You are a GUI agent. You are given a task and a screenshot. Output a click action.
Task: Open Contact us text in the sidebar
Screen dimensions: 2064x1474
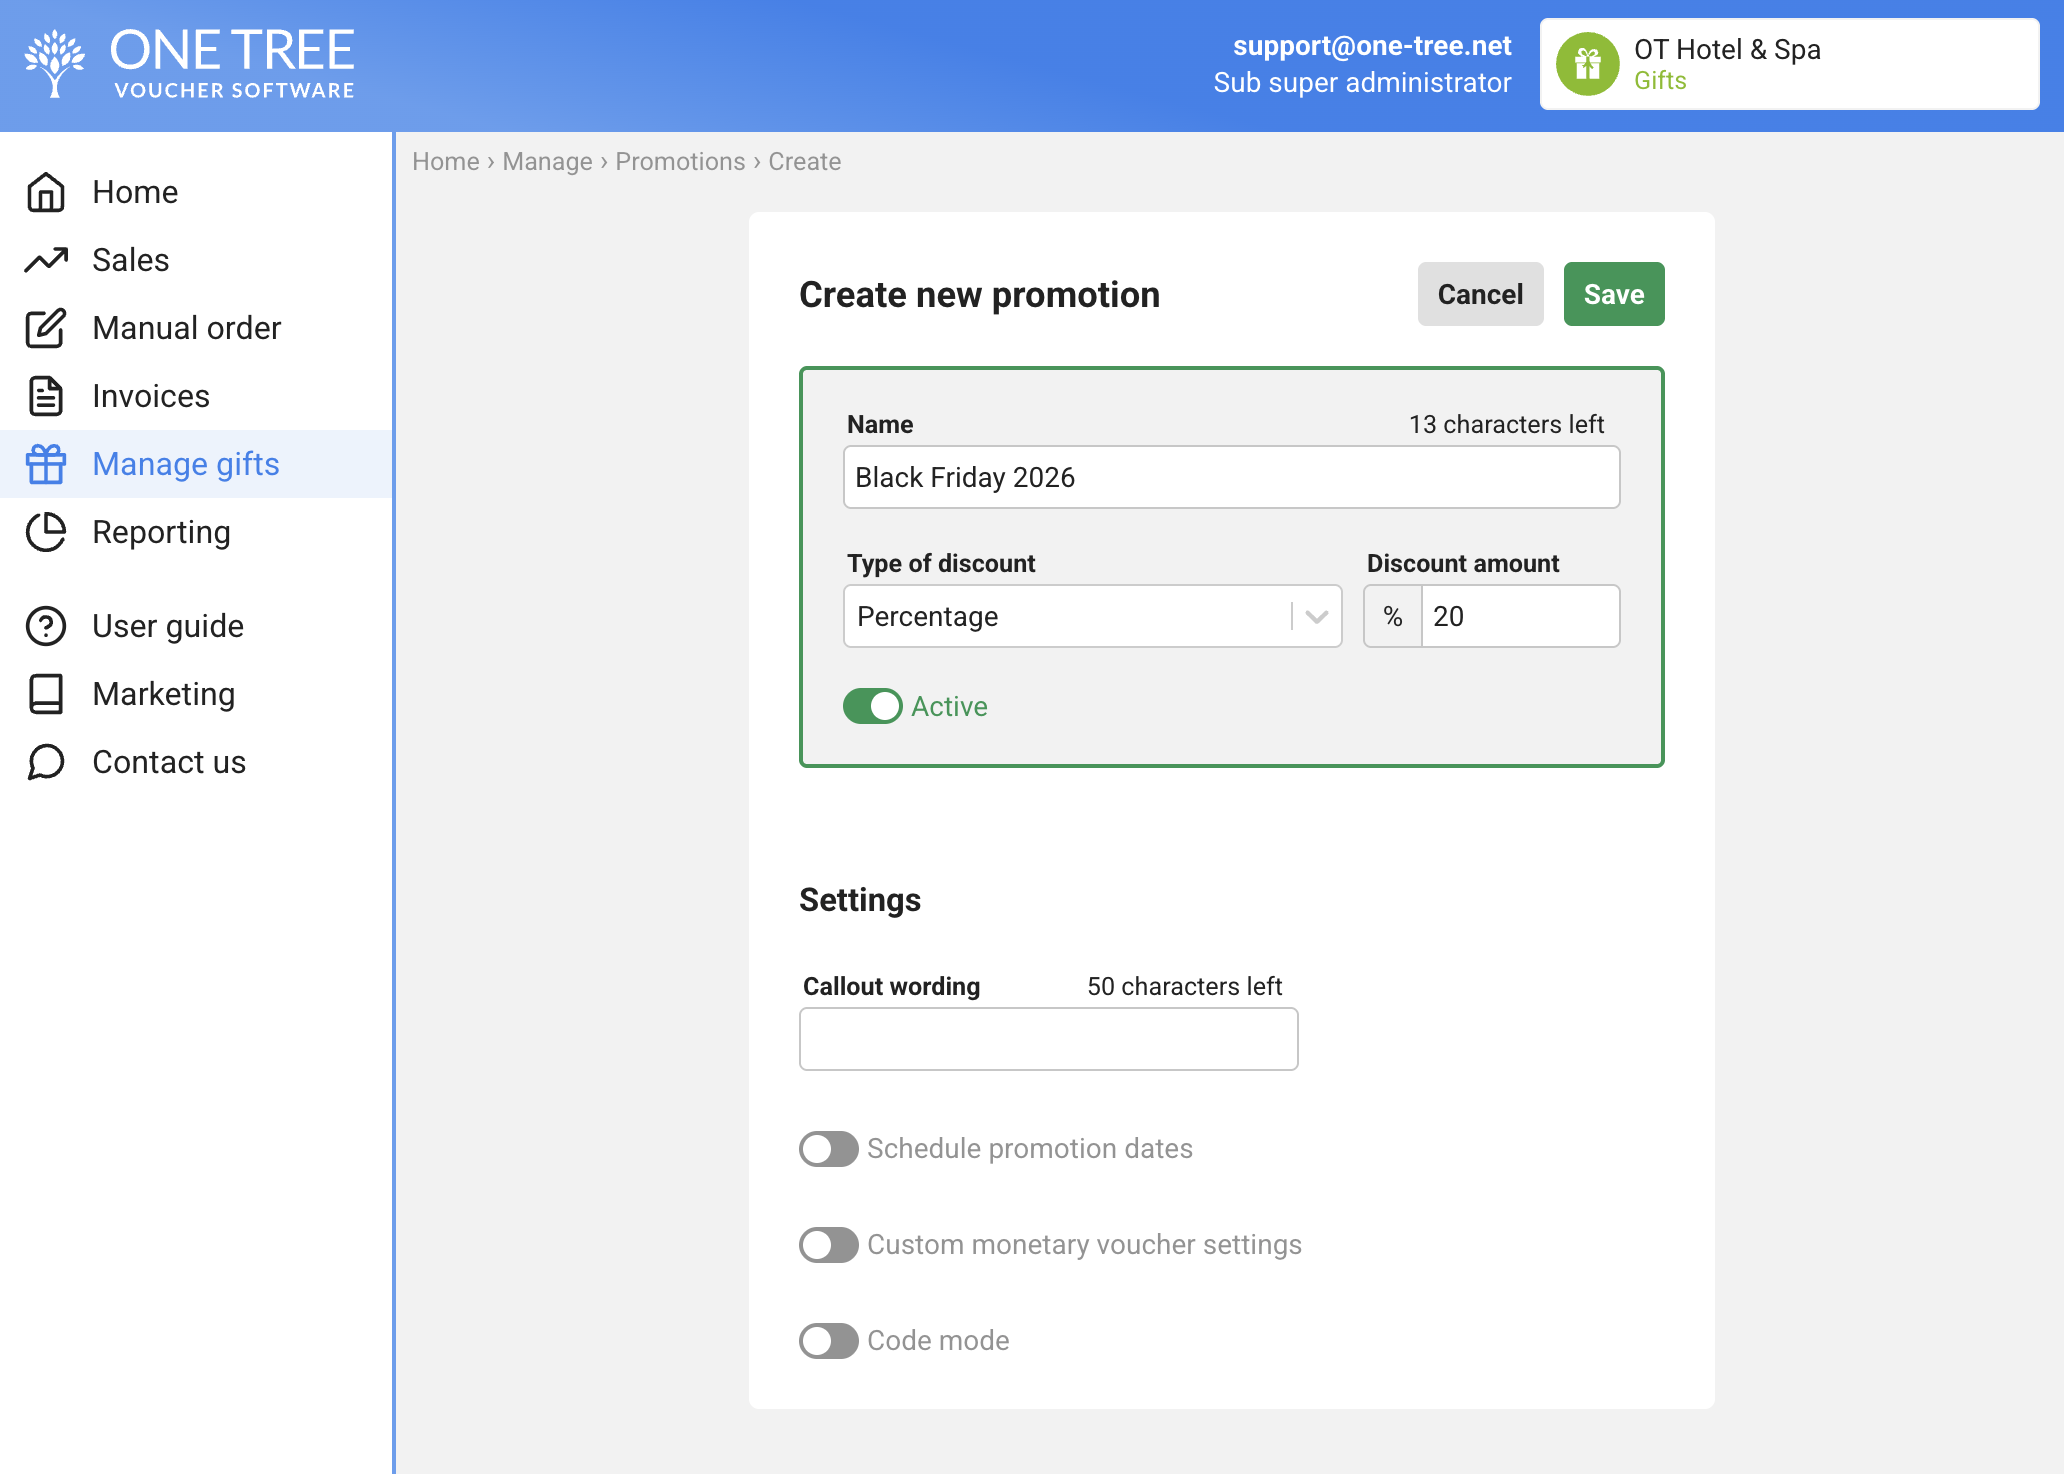tap(169, 762)
